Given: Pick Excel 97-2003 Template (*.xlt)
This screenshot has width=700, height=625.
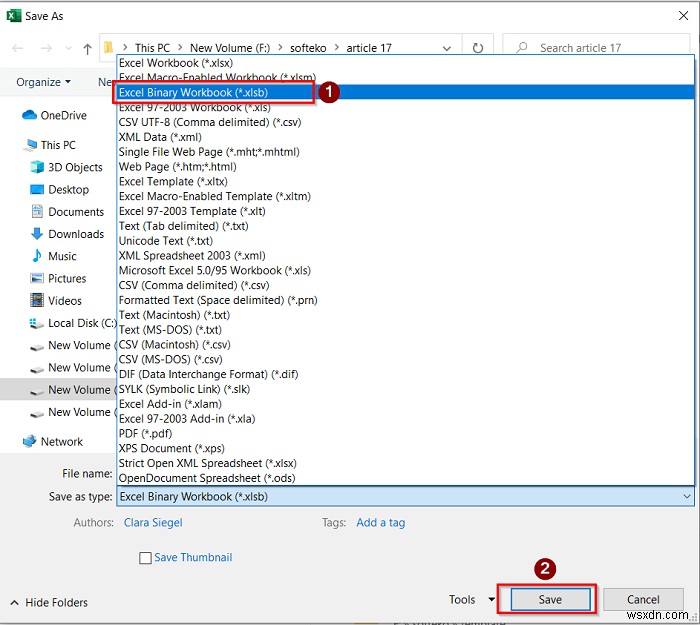Looking at the screenshot, I should [405, 211].
